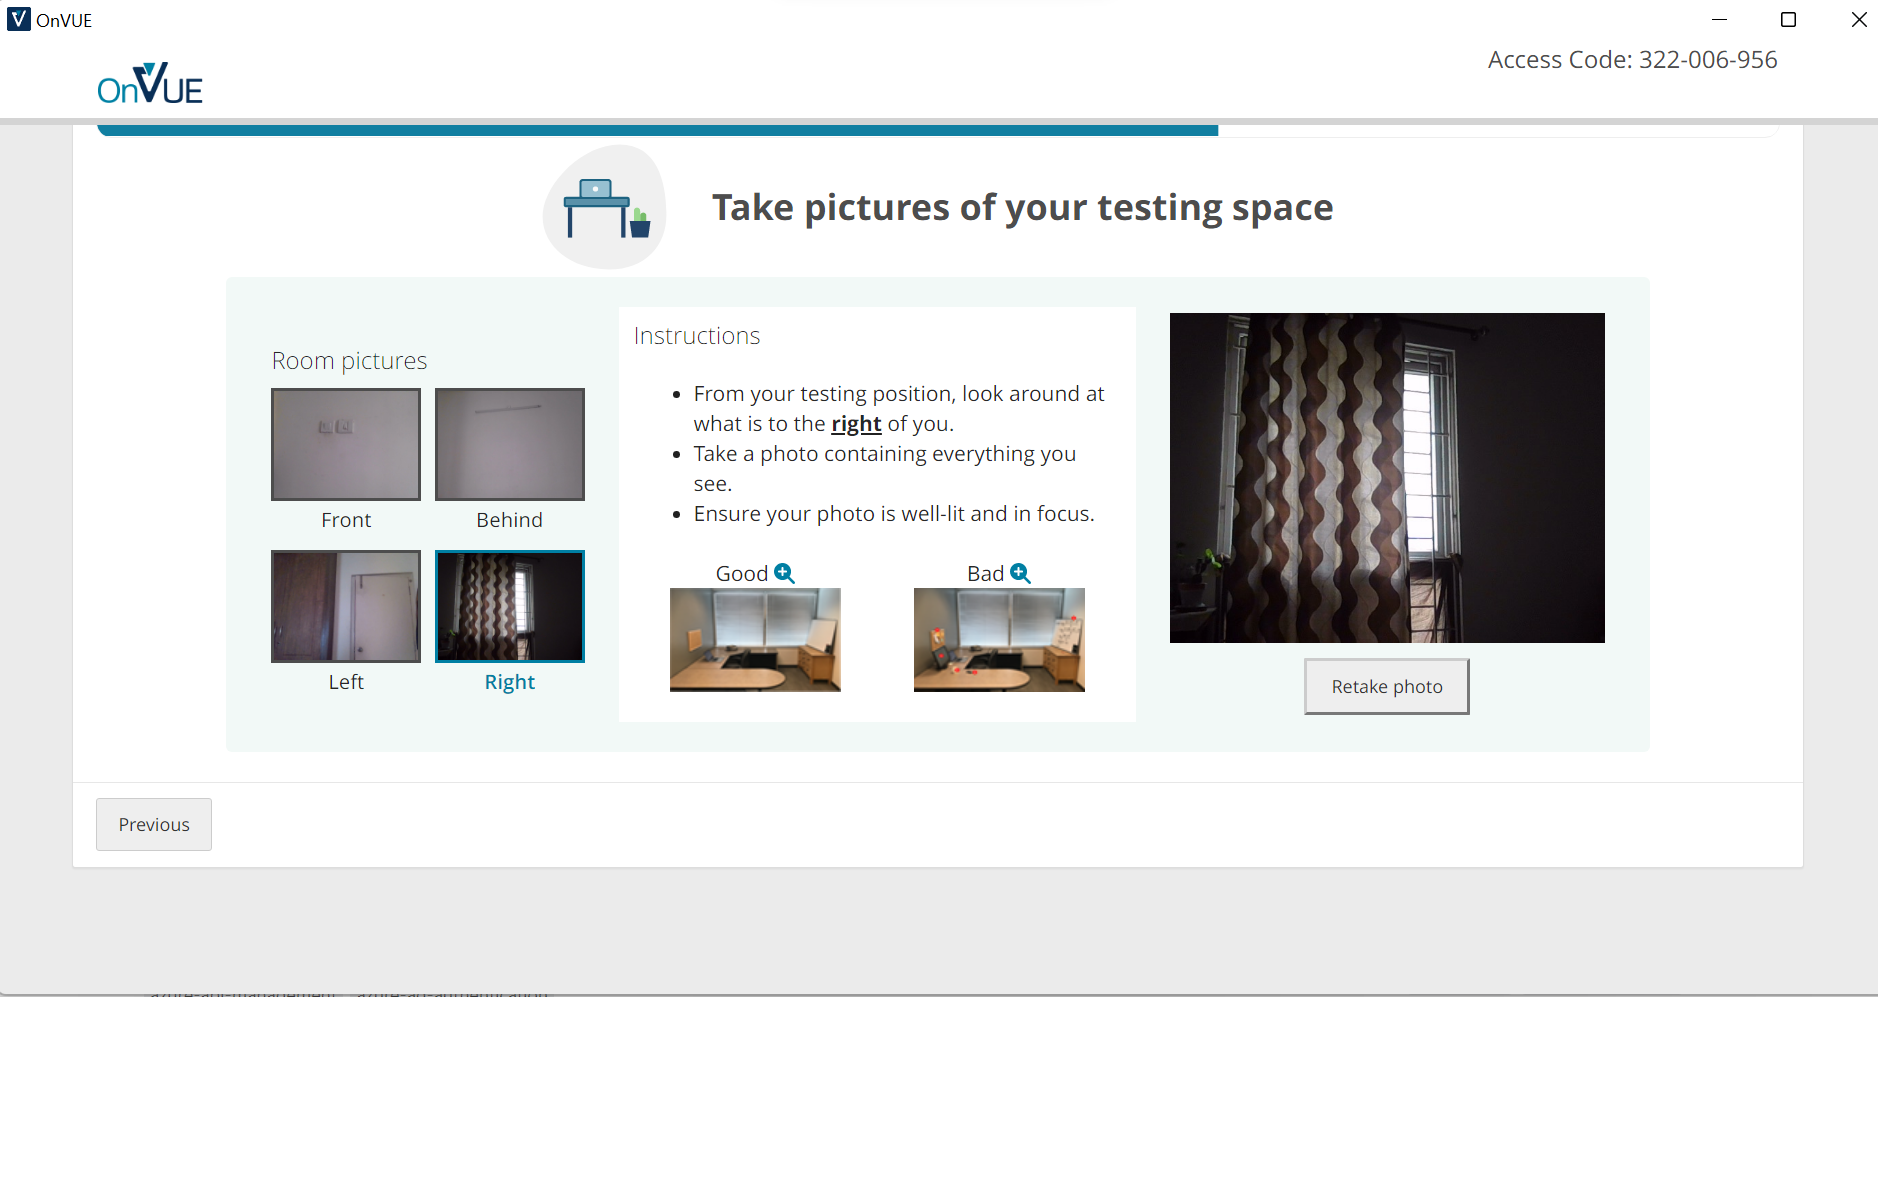
Task: Open the Bad example photo
Action: (x=999, y=640)
